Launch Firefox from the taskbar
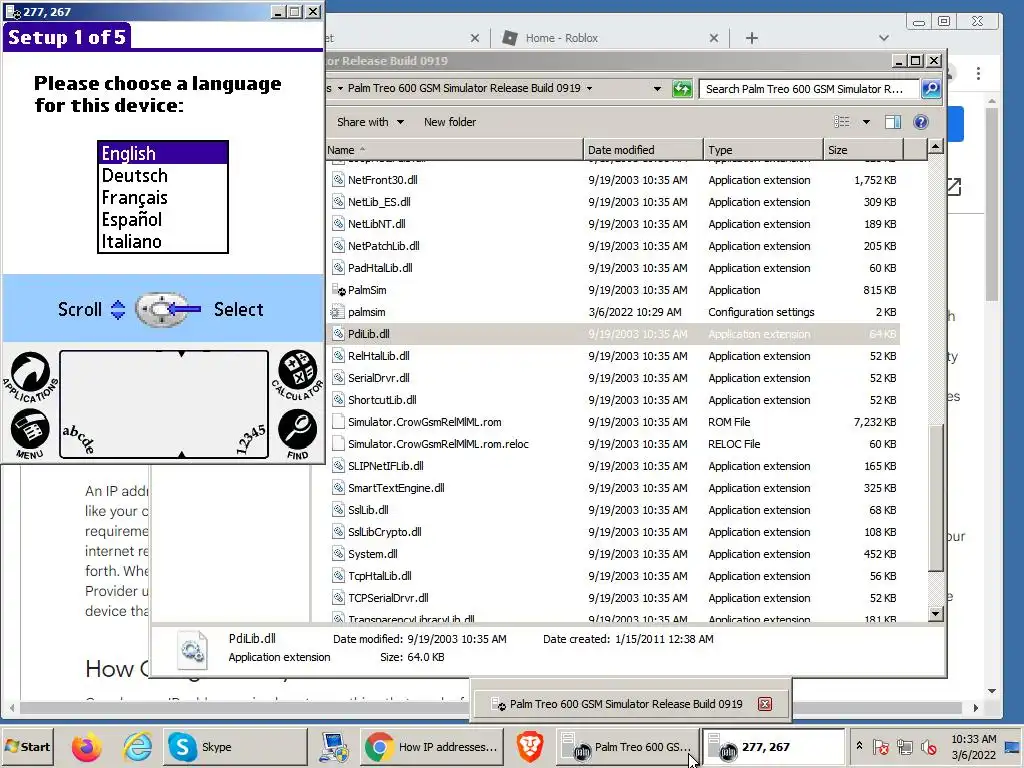The image size is (1024, 768). coord(86,747)
